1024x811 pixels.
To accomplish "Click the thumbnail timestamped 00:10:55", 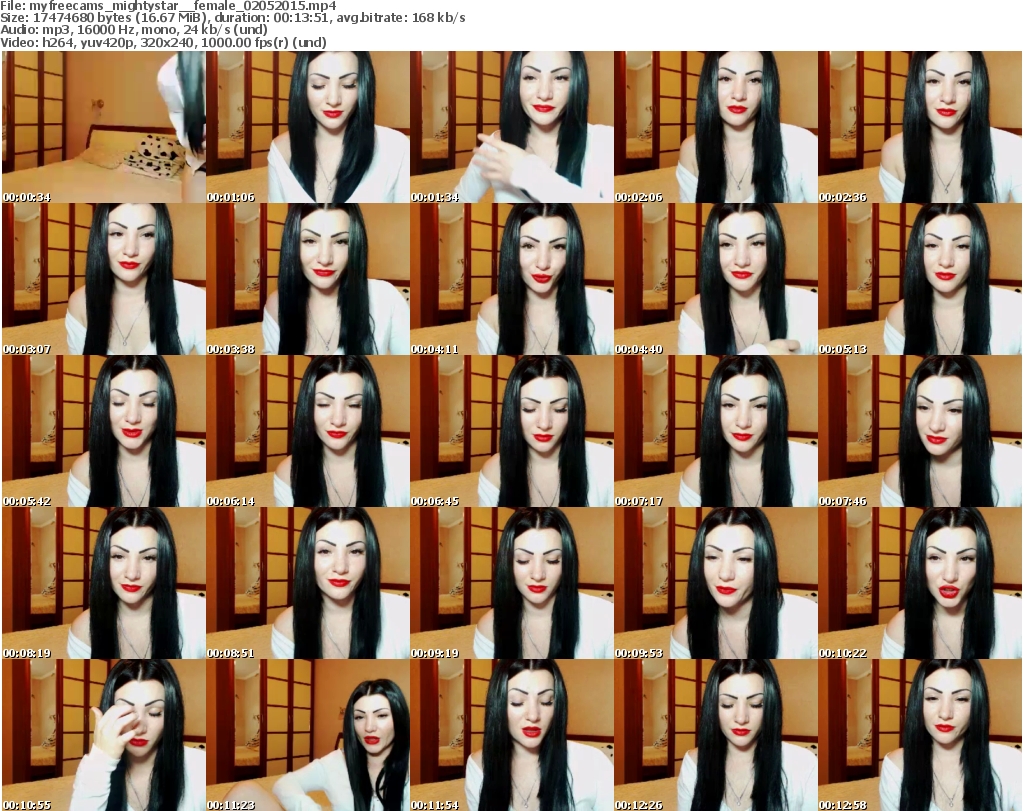I will pos(104,735).
